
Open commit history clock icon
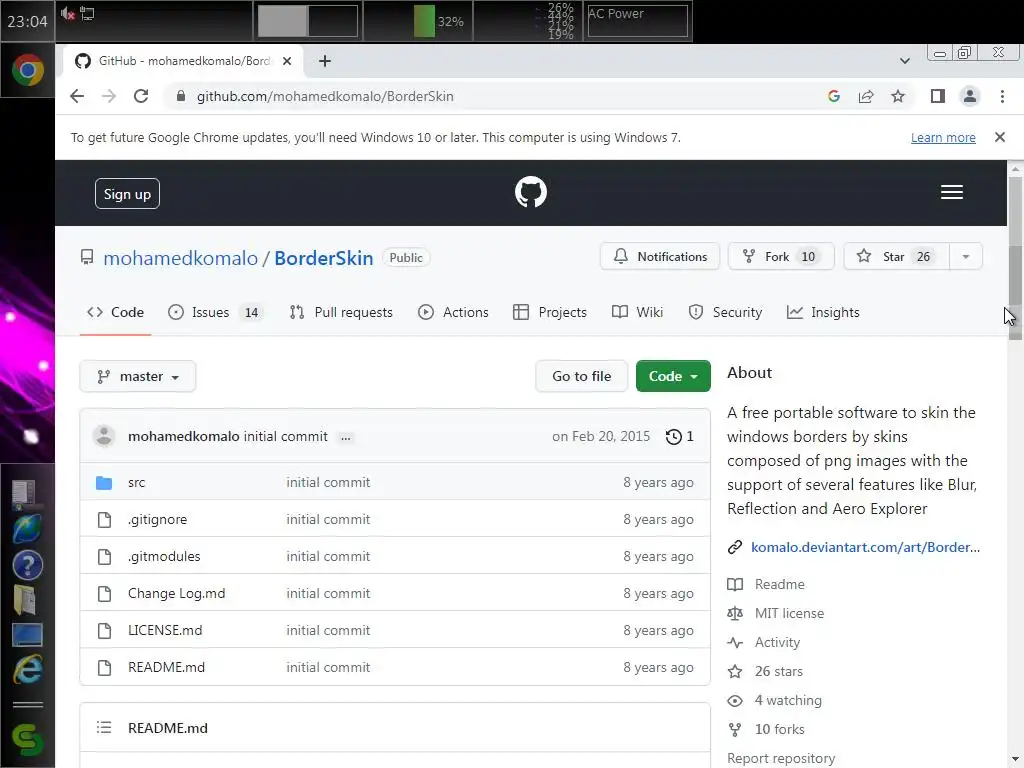[673, 437]
